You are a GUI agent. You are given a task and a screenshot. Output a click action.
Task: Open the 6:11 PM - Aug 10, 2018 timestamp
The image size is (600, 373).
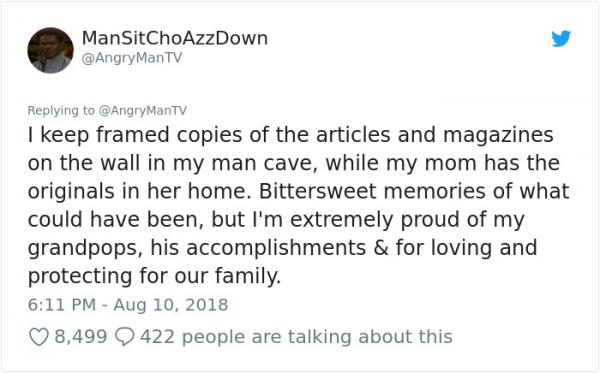tap(128, 305)
